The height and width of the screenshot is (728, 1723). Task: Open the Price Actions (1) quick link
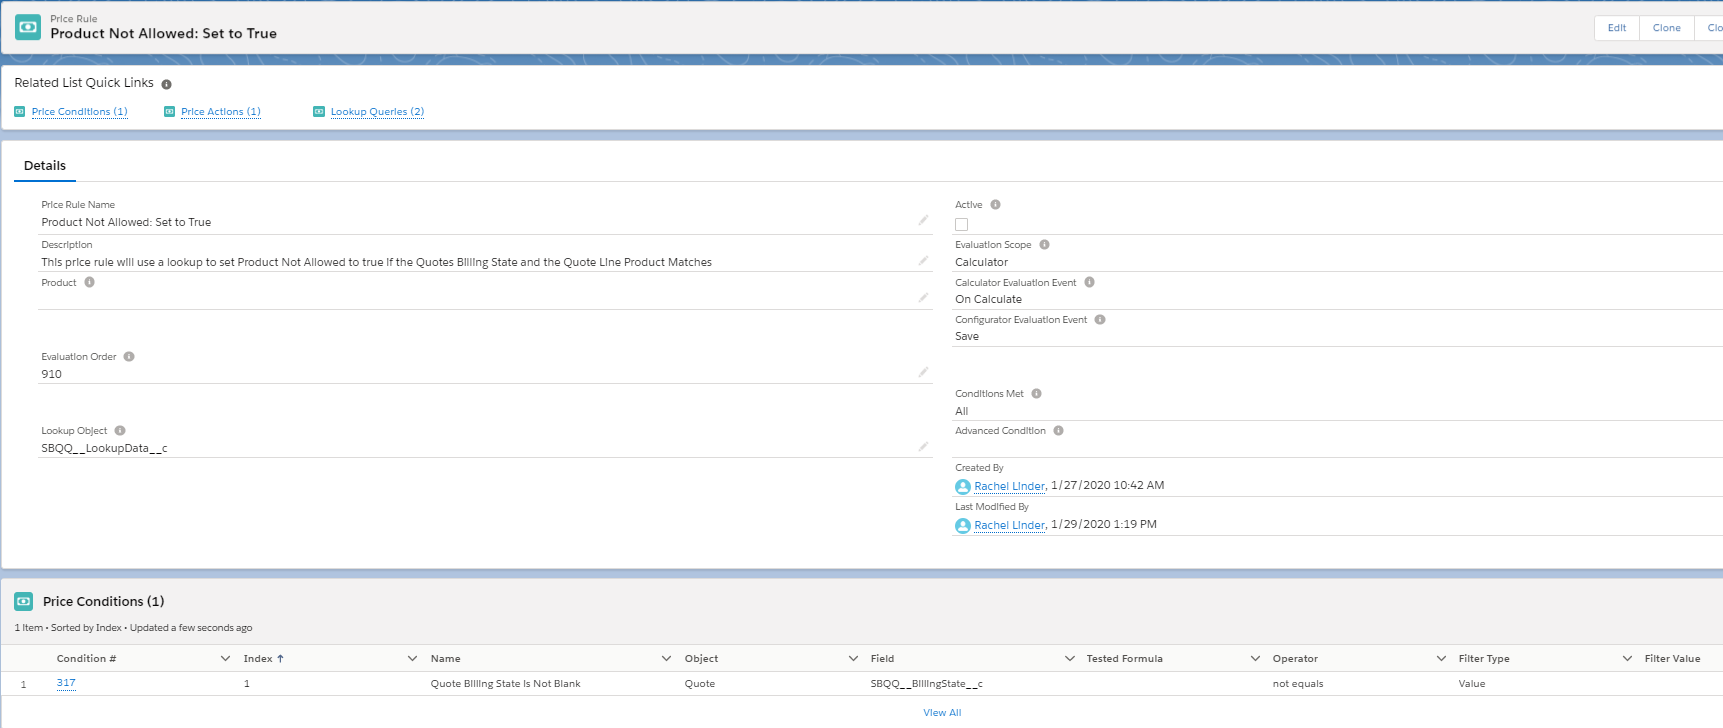pos(221,112)
